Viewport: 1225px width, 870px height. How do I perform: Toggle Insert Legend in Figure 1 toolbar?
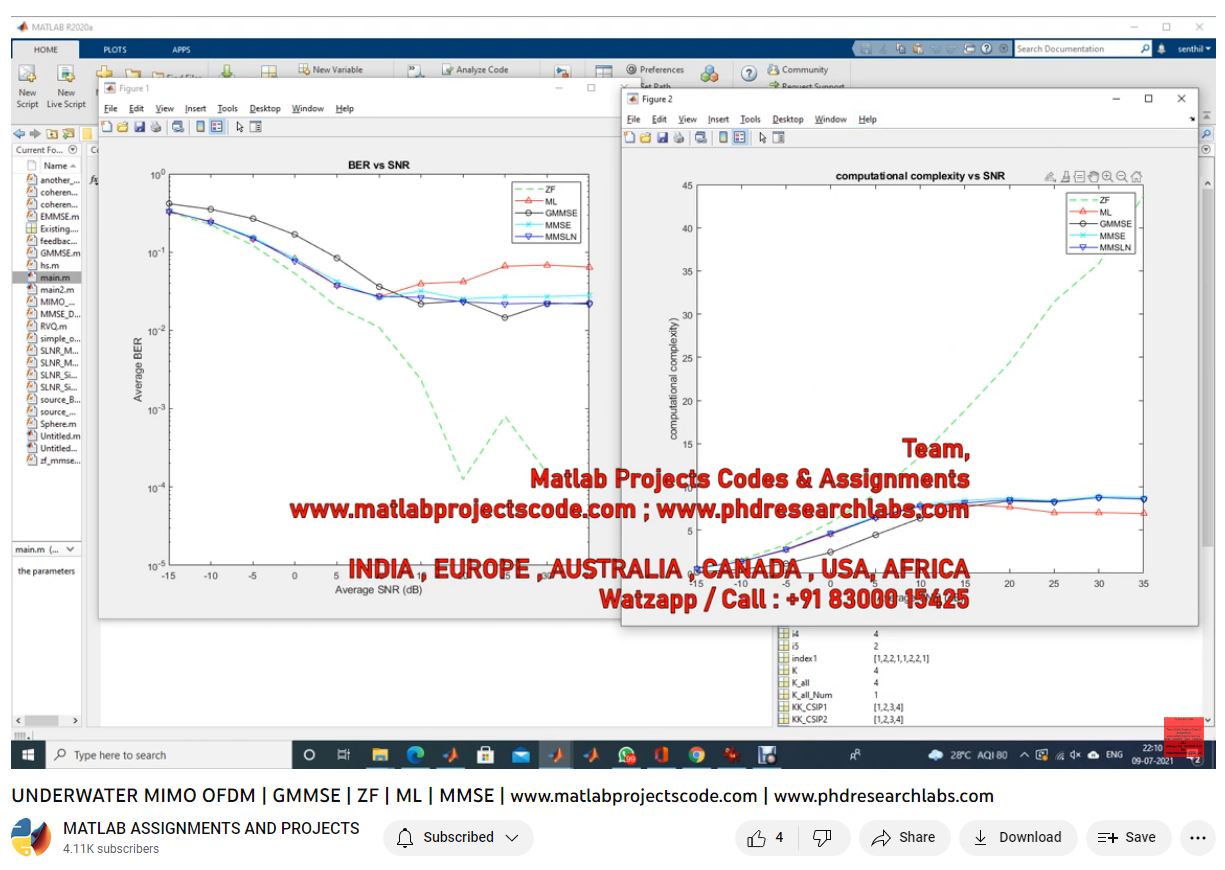[x=217, y=127]
